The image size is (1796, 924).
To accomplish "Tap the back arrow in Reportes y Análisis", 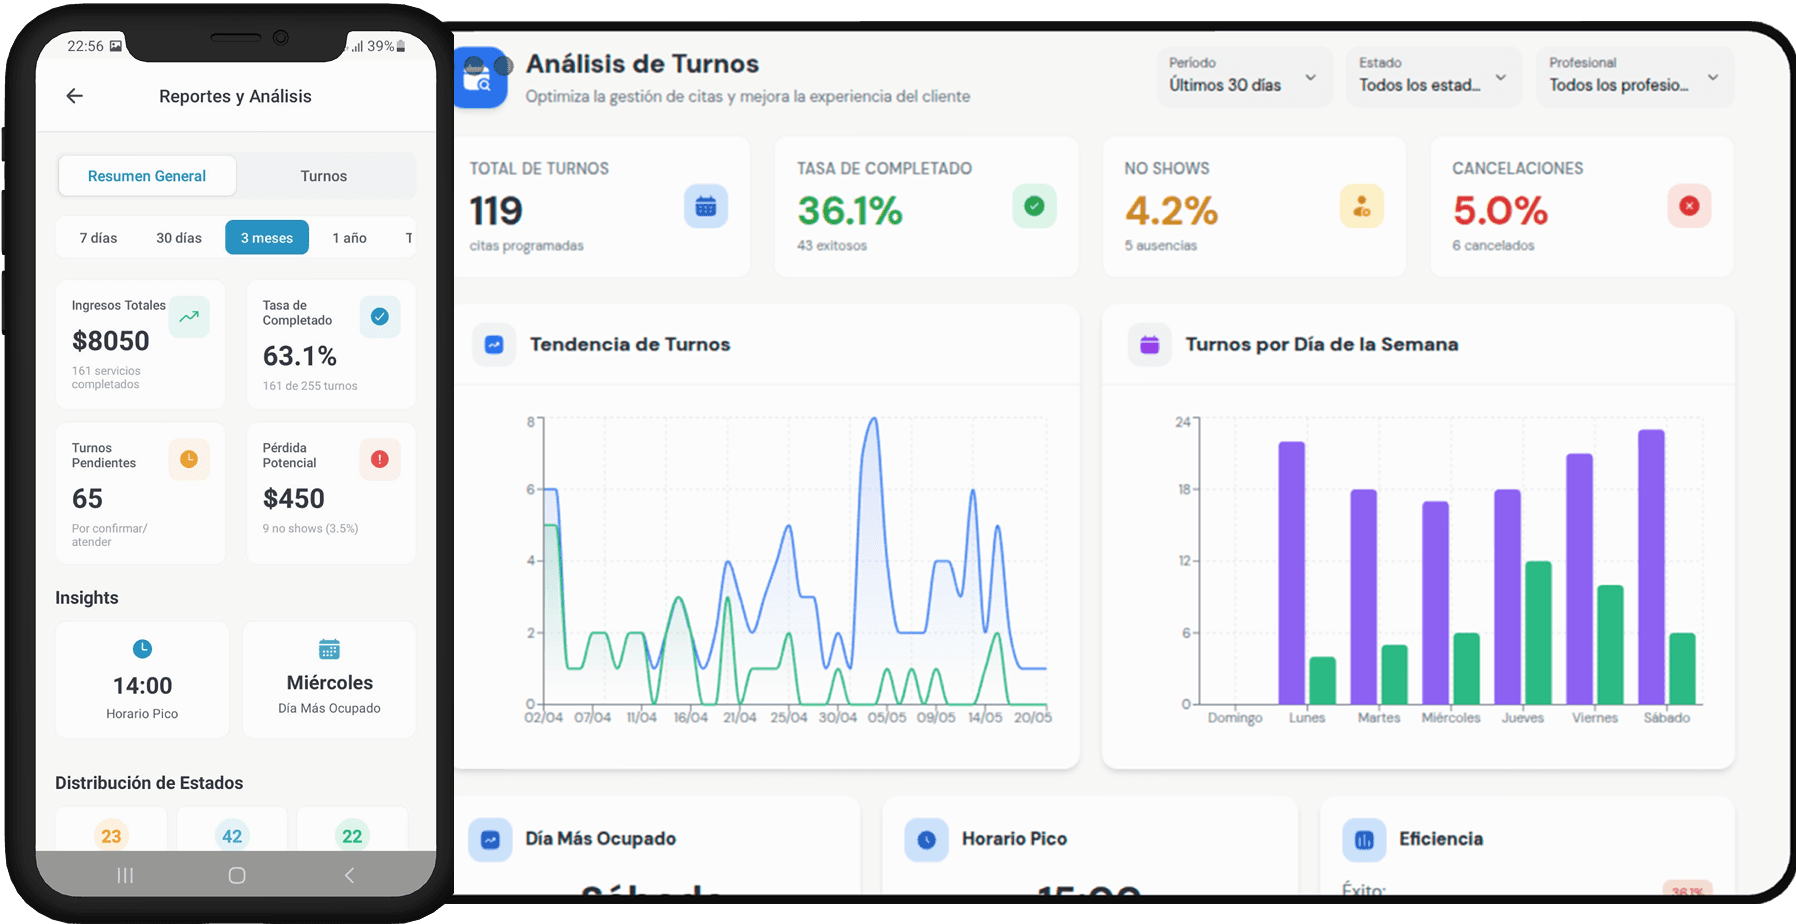I will pyautogui.click(x=75, y=96).
